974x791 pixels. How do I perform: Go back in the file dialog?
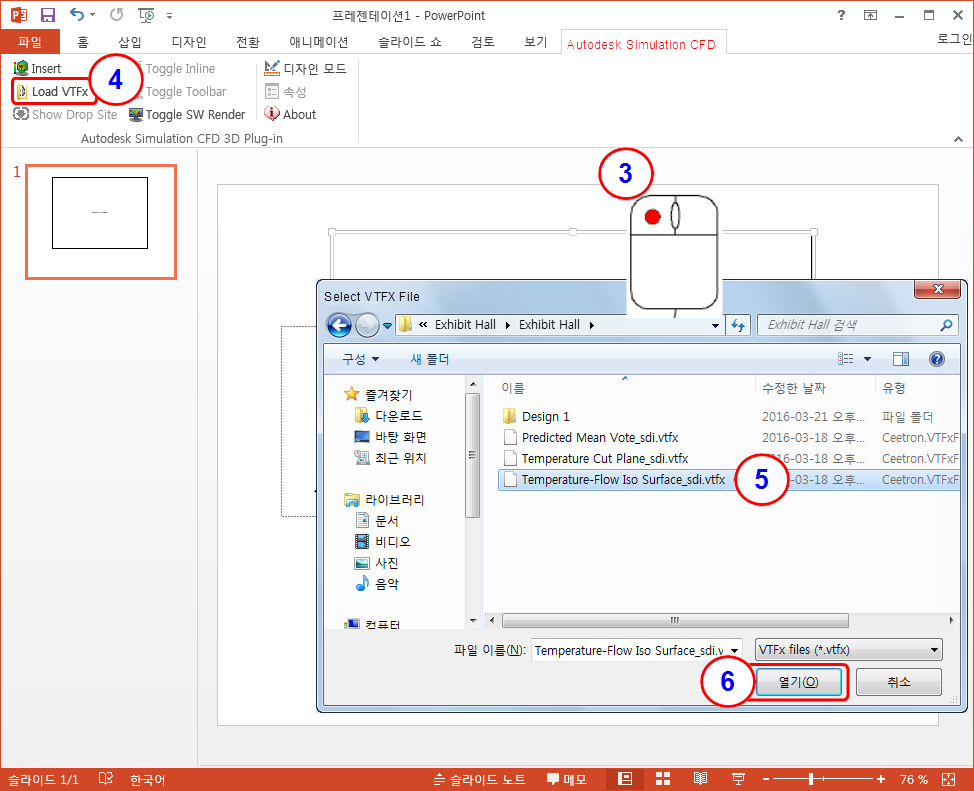point(339,325)
